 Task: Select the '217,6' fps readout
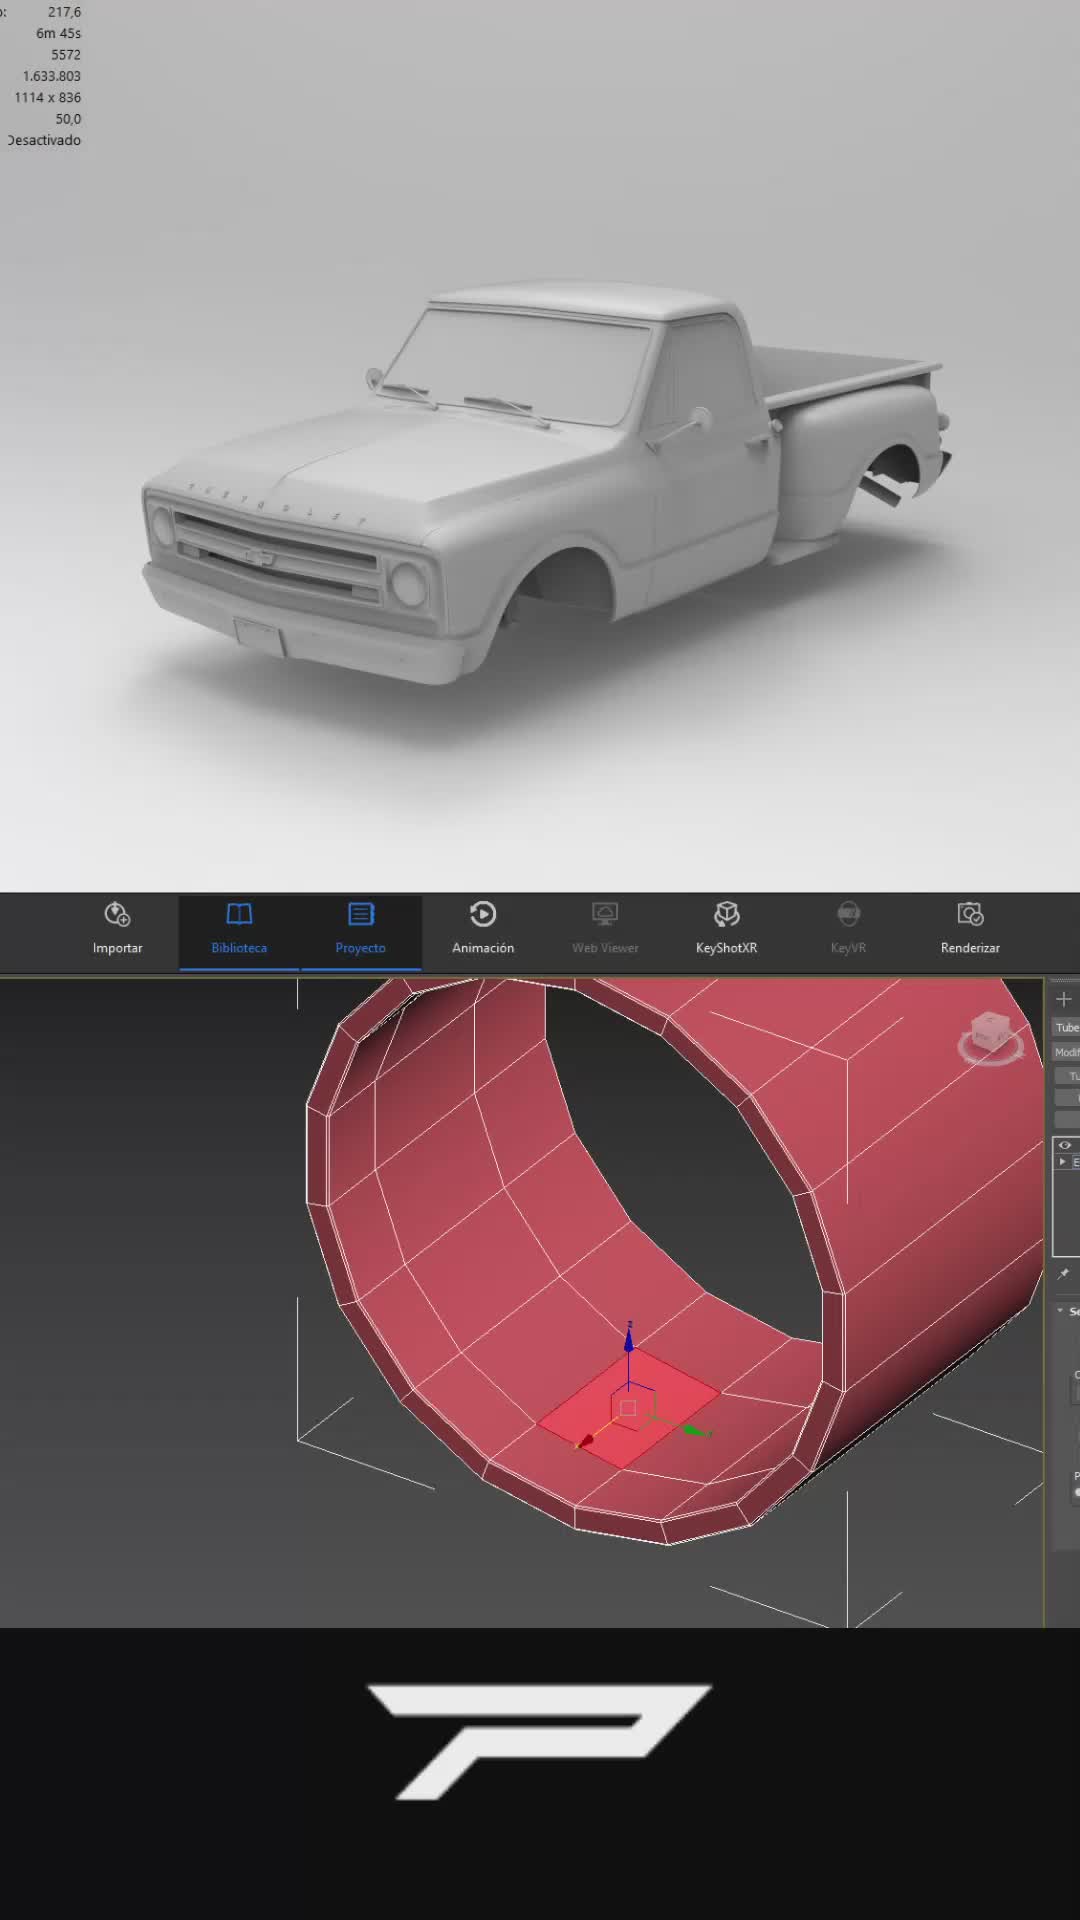pos(64,12)
